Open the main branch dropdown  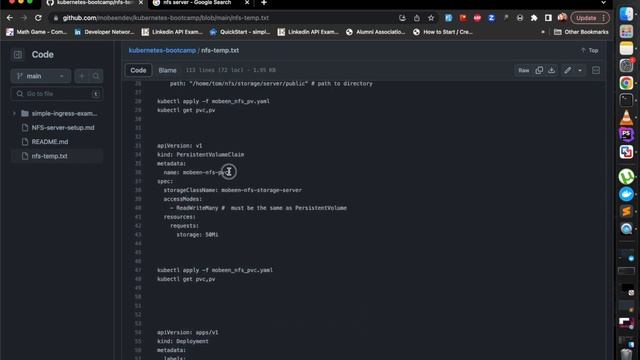click(40, 76)
